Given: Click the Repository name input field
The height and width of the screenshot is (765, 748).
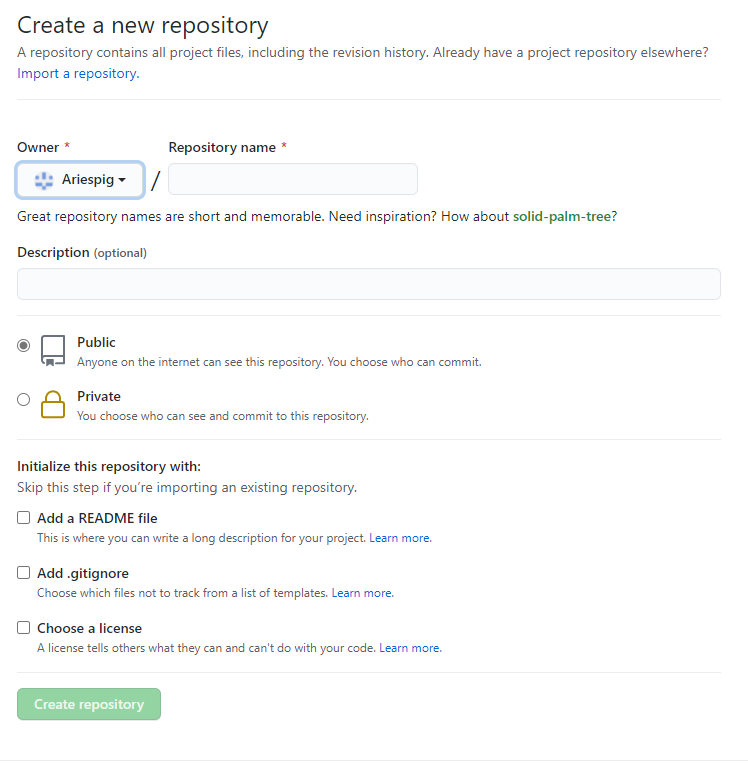Looking at the screenshot, I should pos(293,179).
